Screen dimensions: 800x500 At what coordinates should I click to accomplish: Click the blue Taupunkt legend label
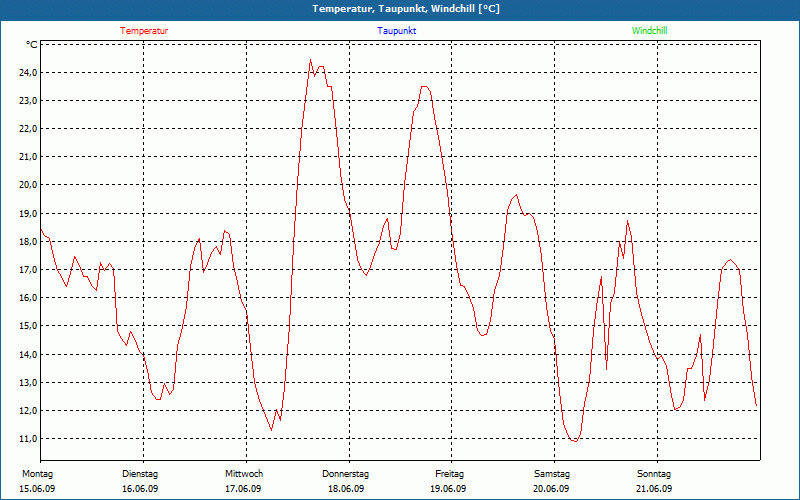point(397,31)
